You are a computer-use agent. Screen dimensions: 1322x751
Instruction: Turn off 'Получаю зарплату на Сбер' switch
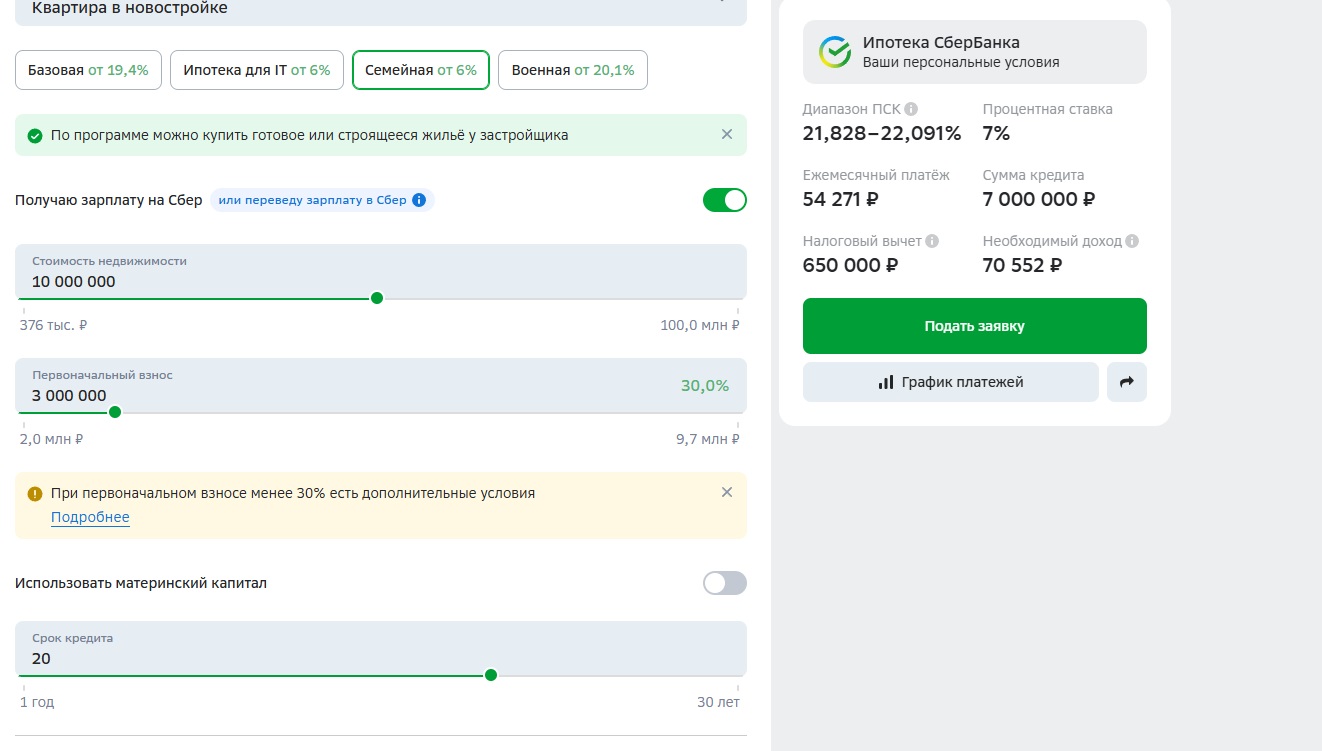click(x=725, y=200)
